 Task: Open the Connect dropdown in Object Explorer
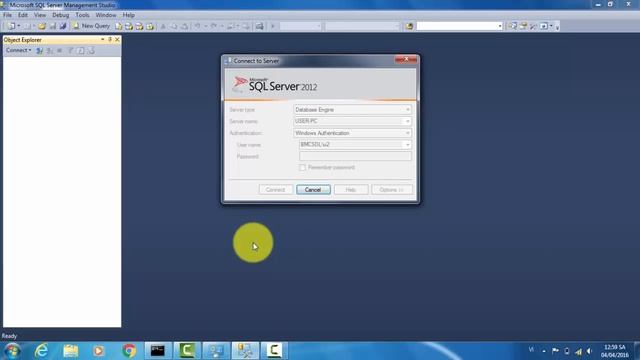pyautogui.click(x=18, y=50)
